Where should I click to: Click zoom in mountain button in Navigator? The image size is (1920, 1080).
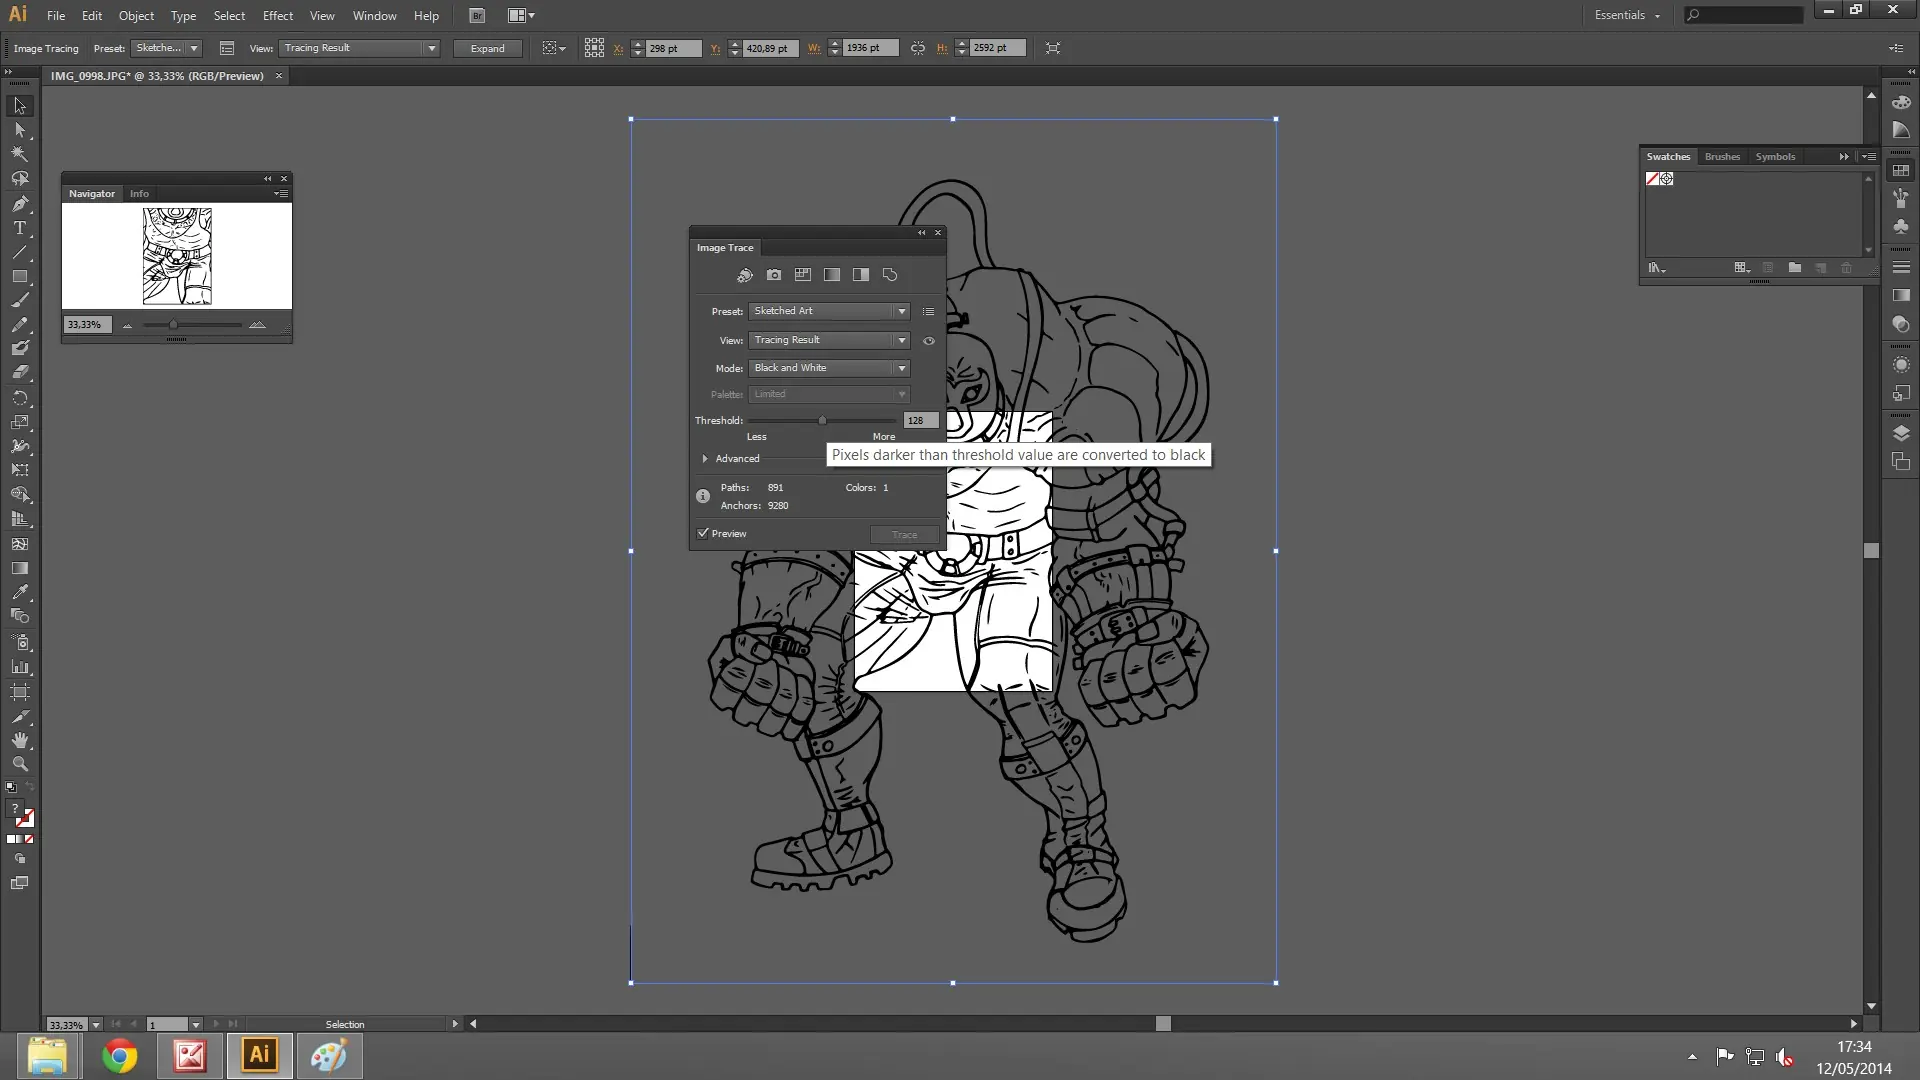257,325
